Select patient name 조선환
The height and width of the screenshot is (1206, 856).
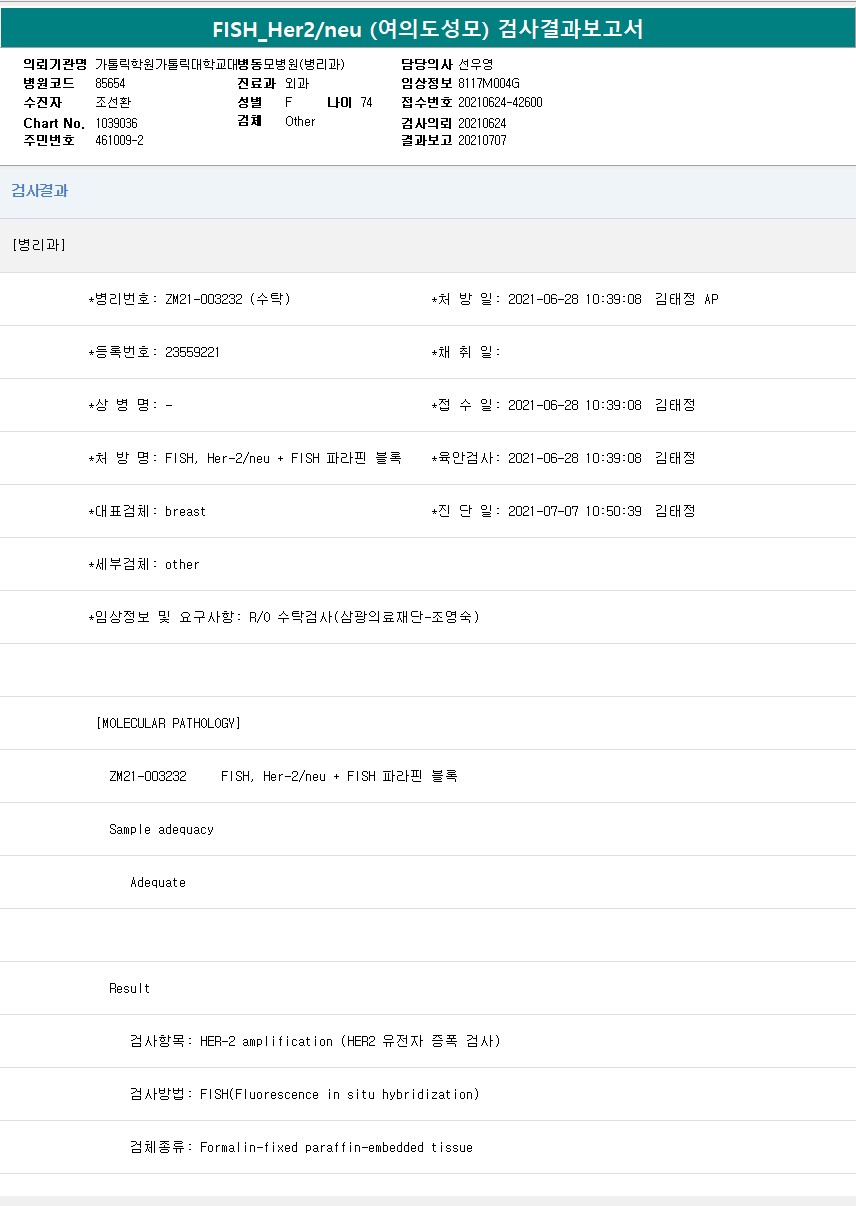pos(113,102)
